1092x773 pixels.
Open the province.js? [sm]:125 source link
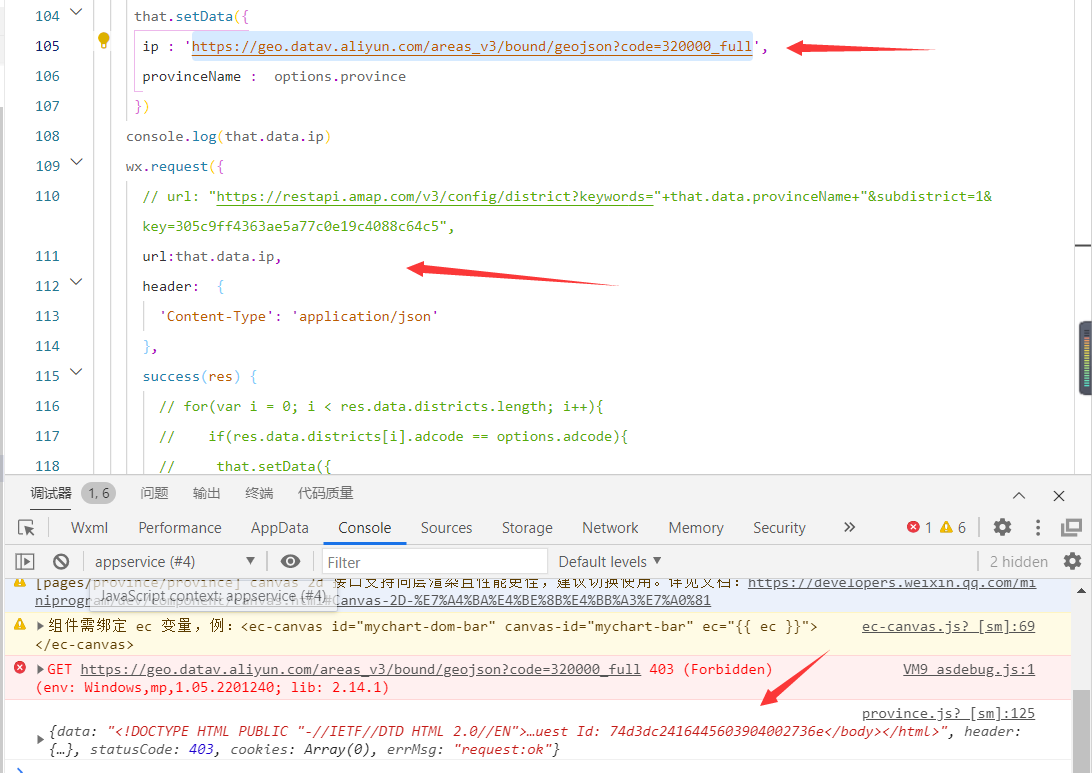point(948,713)
